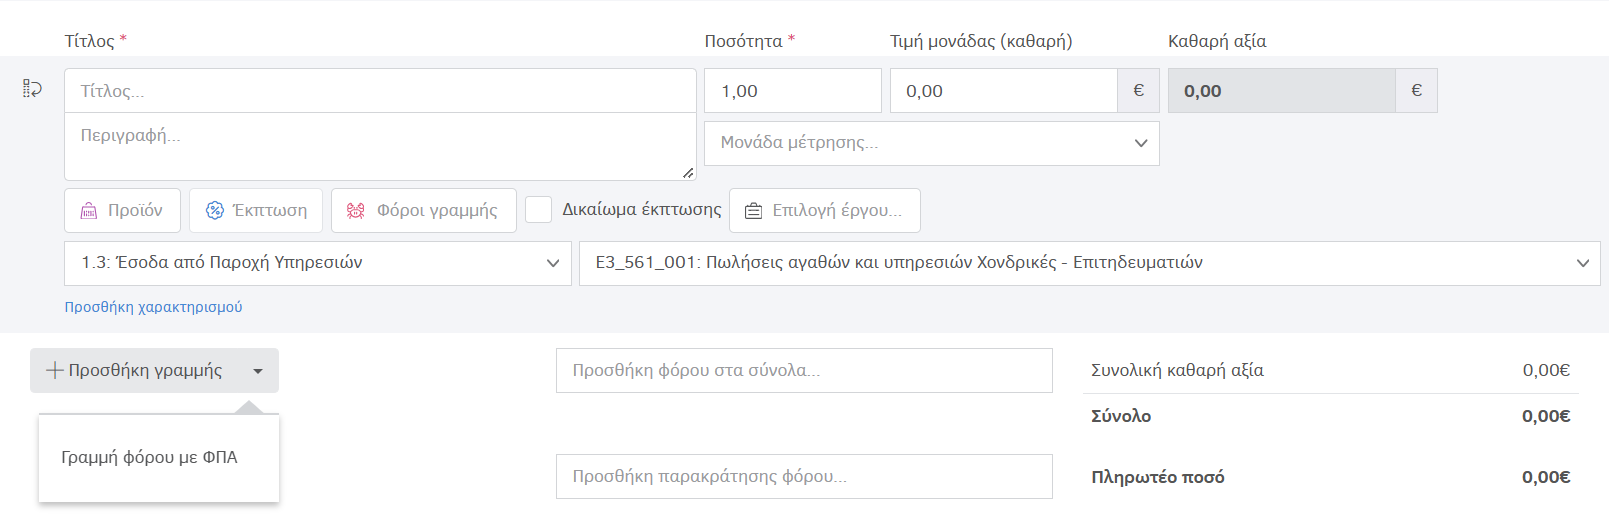Click the euro sign next to unit price
The height and width of the screenshot is (529, 1609).
(x=1138, y=91)
